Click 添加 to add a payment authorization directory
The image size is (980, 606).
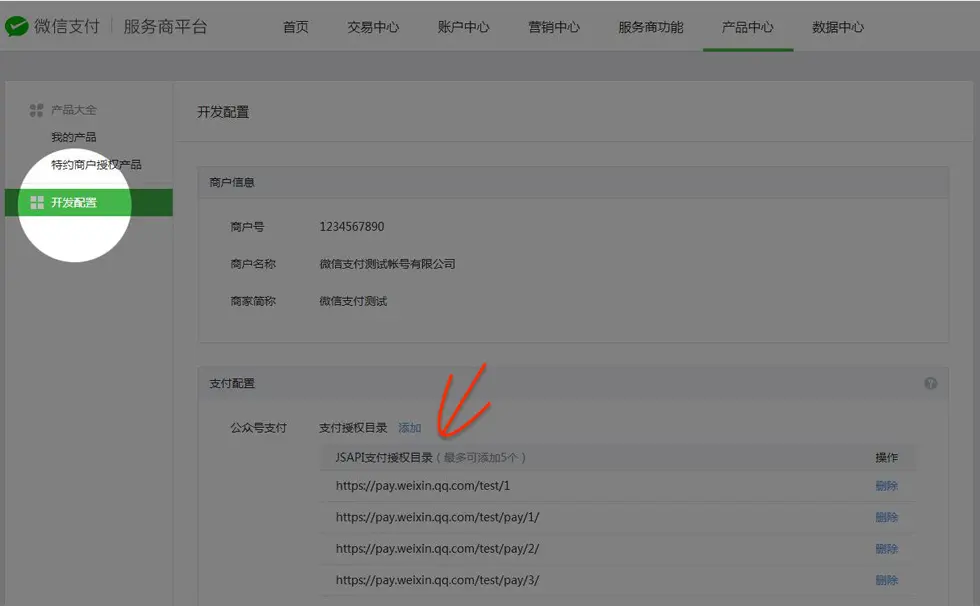click(x=409, y=427)
